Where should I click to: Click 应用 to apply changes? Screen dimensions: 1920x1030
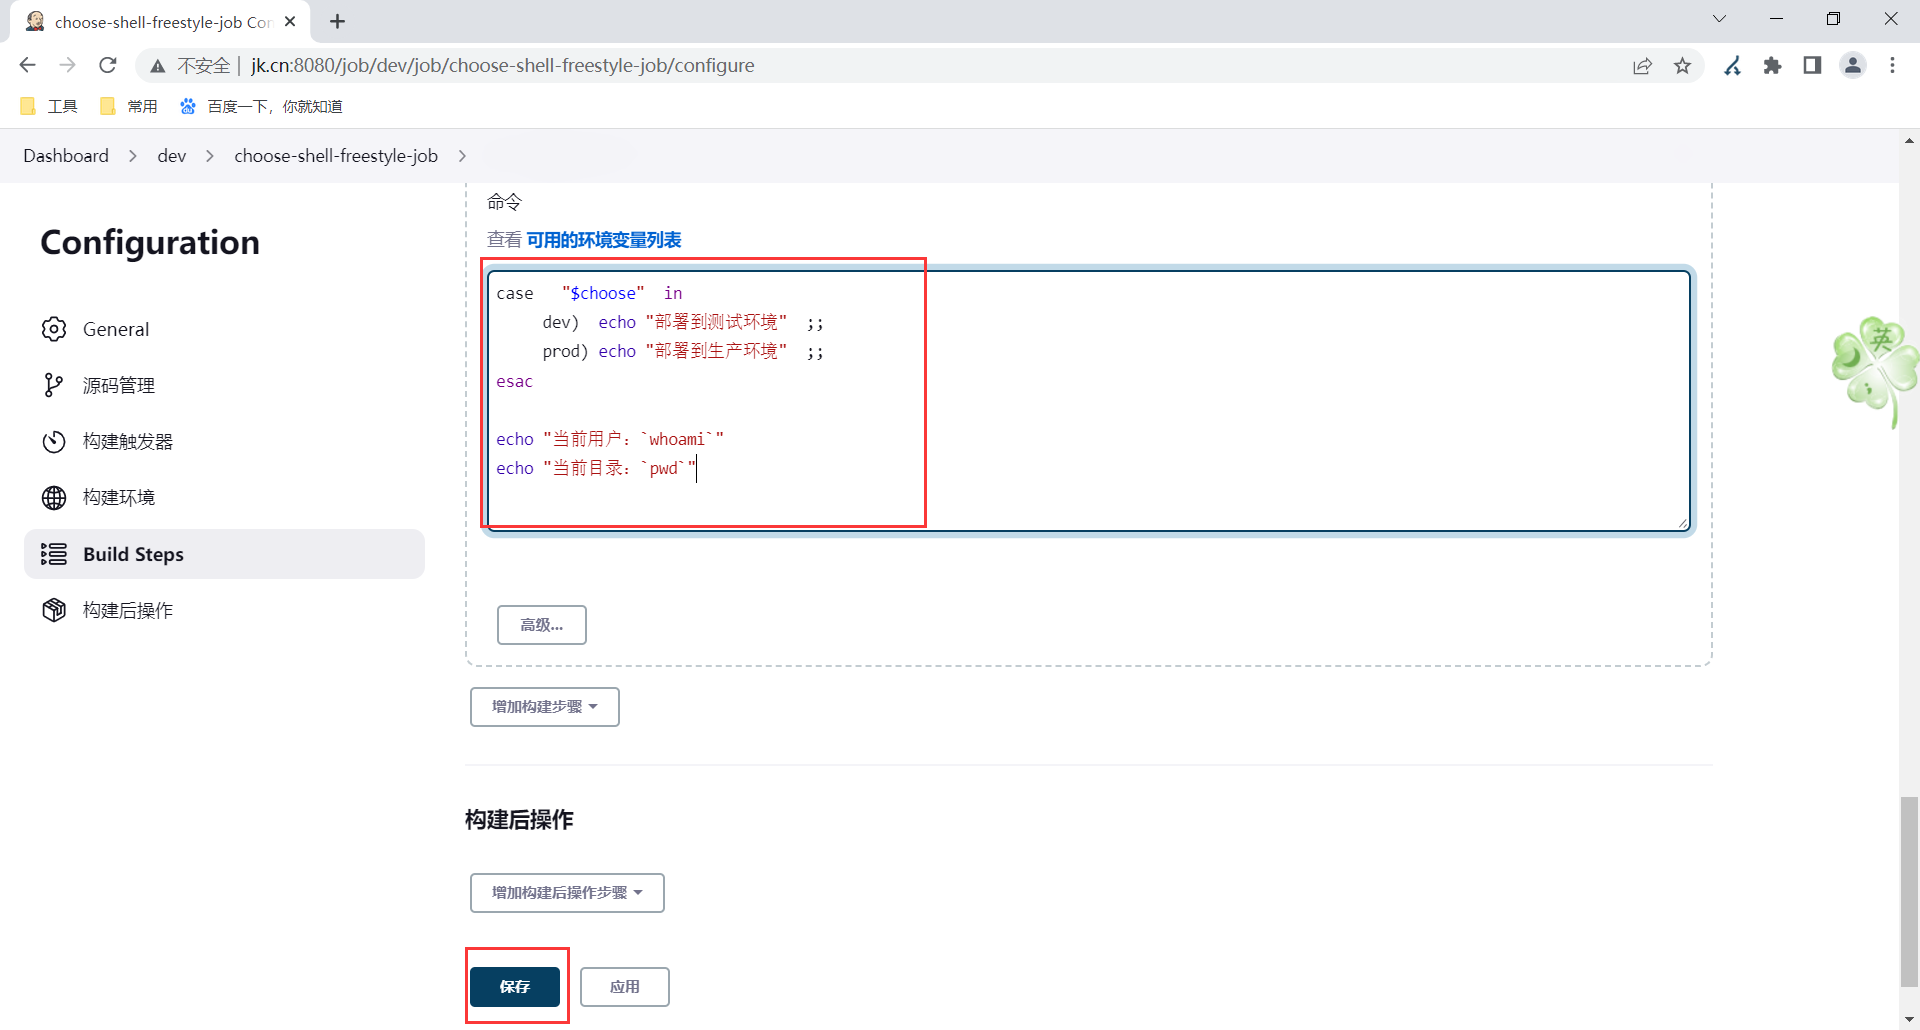625,987
